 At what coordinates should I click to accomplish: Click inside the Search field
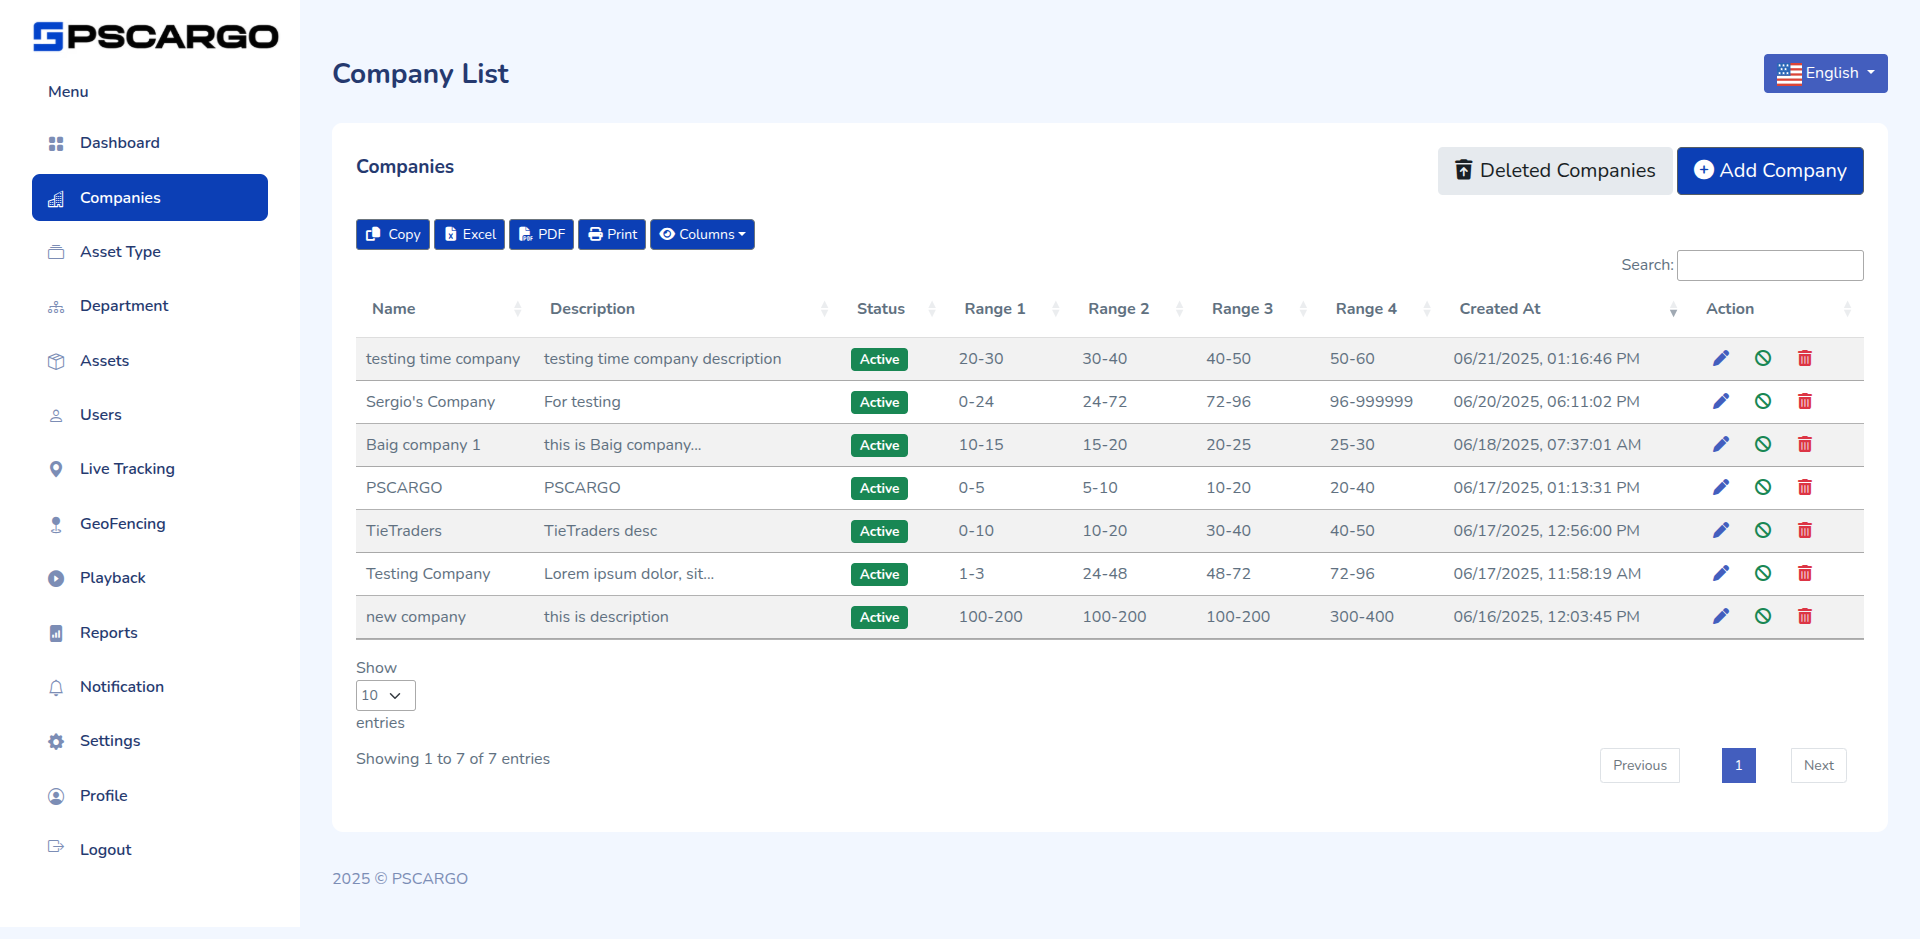click(1770, 265)
